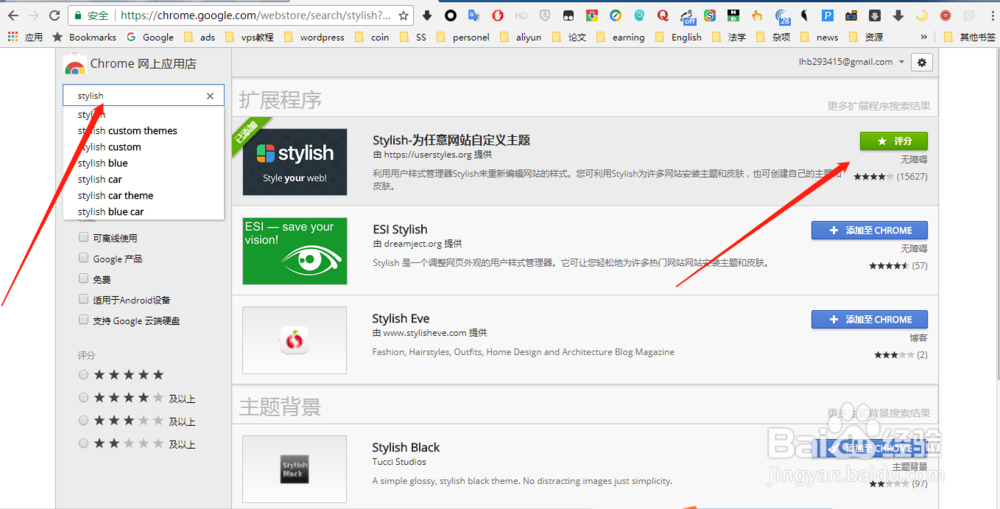This screenshot has height=509, width=1000.
Task: Toggle the yellow moon extension
Action: pyautogui.click(x=922, y=15)
